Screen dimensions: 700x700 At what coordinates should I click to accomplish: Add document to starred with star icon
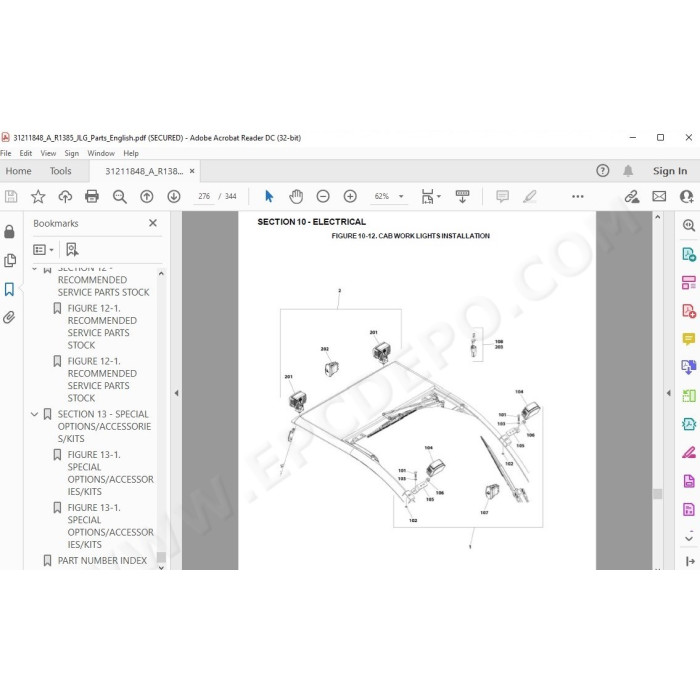(x=38, y=196)
